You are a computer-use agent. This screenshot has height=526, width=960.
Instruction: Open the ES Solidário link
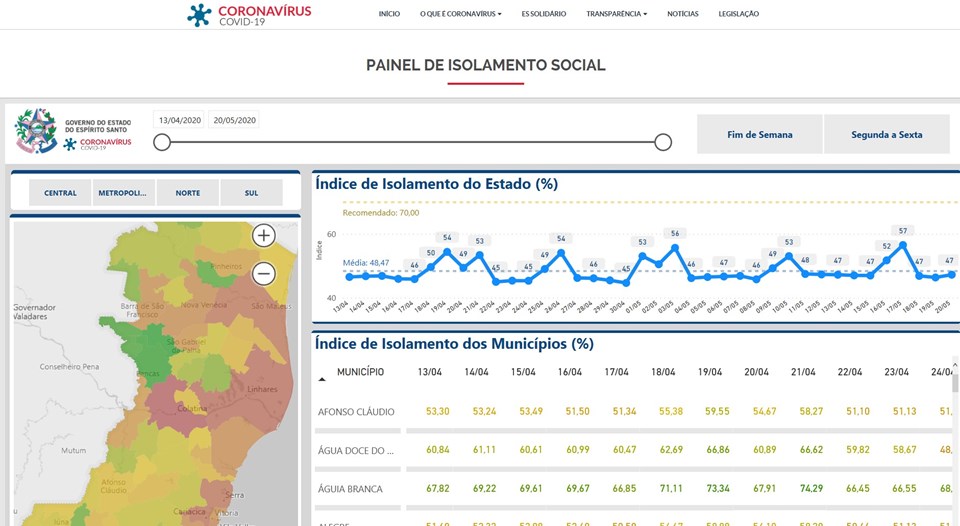pos(543,14)
